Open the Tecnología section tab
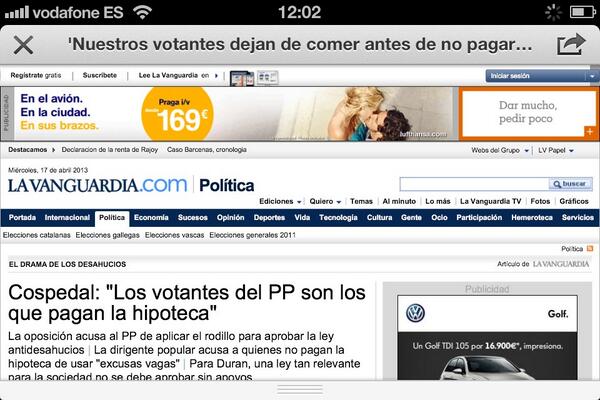The width and height of the screenshot is (600, 400). coord(338,217)
